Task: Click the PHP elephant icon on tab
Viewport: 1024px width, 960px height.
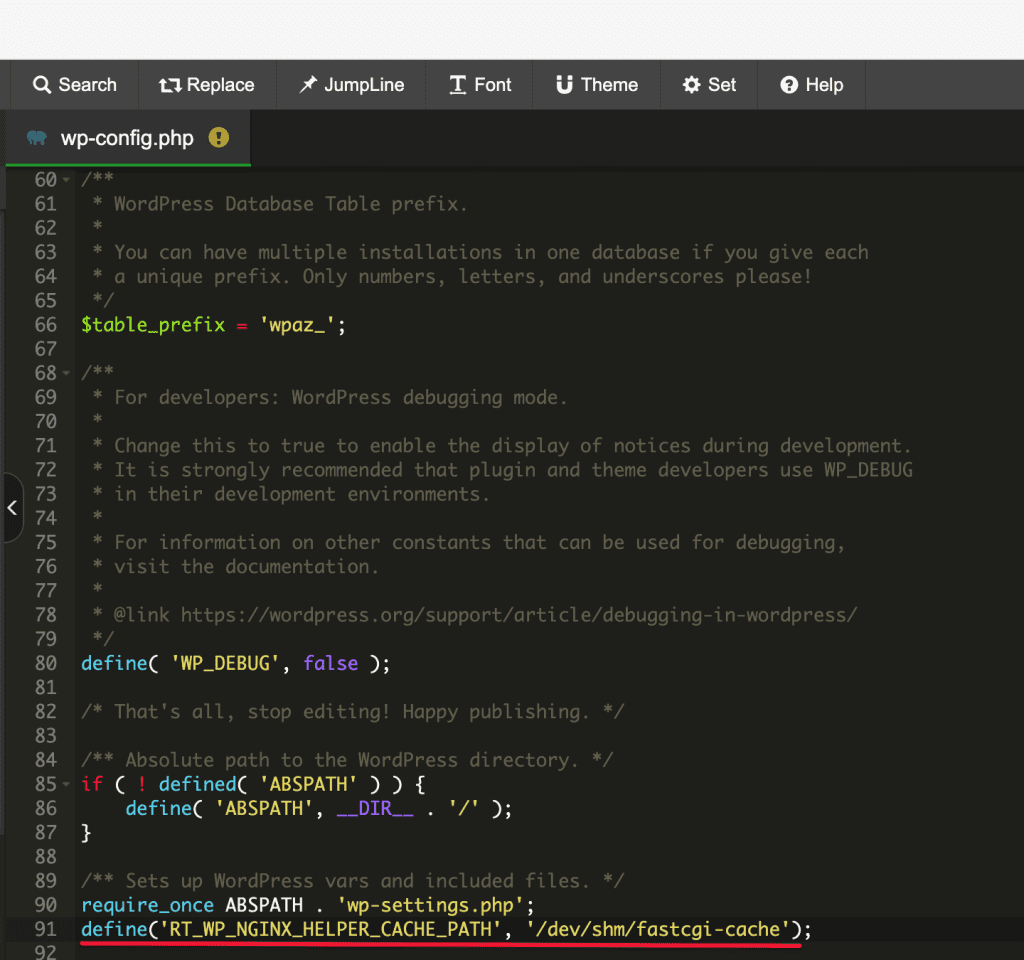Action: 37,138
